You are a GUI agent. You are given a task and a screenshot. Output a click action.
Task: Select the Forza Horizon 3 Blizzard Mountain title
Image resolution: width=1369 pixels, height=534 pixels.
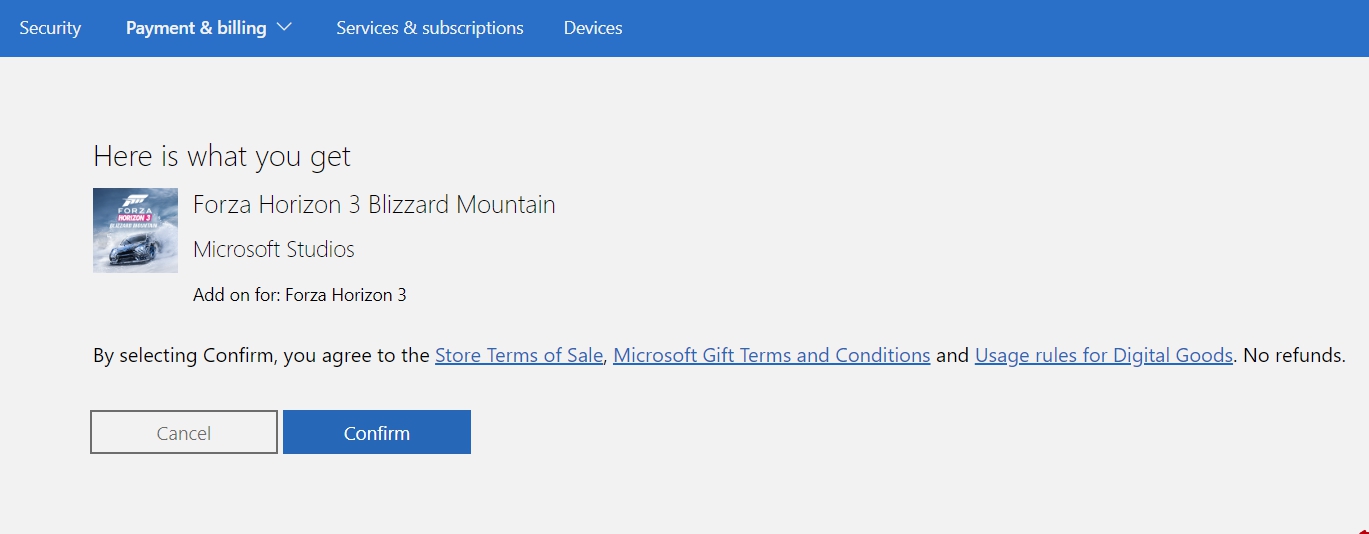[x=374, y=205]
